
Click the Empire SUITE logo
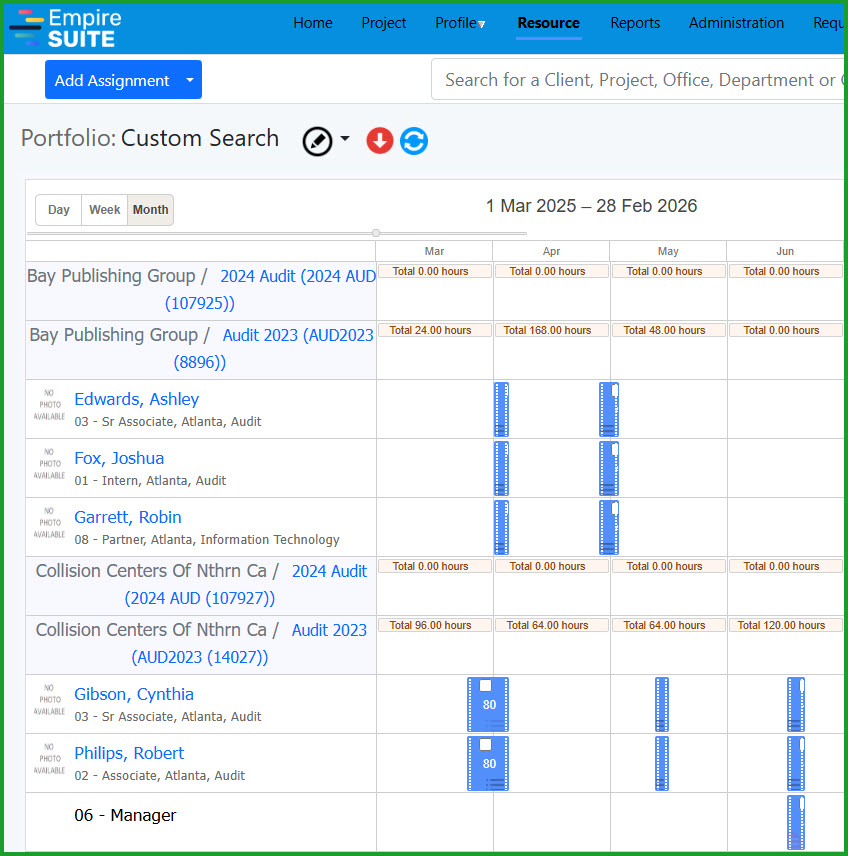[66, 27]
